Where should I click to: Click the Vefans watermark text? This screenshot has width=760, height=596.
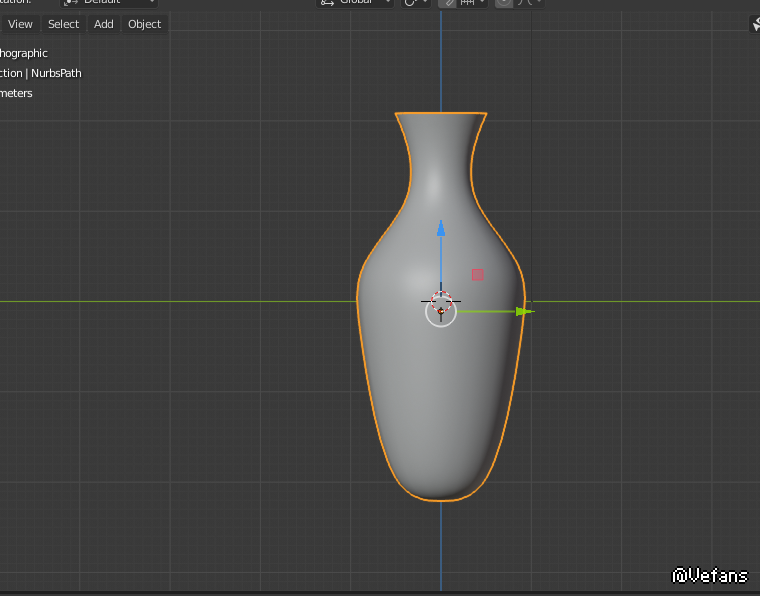coord(710,575)
